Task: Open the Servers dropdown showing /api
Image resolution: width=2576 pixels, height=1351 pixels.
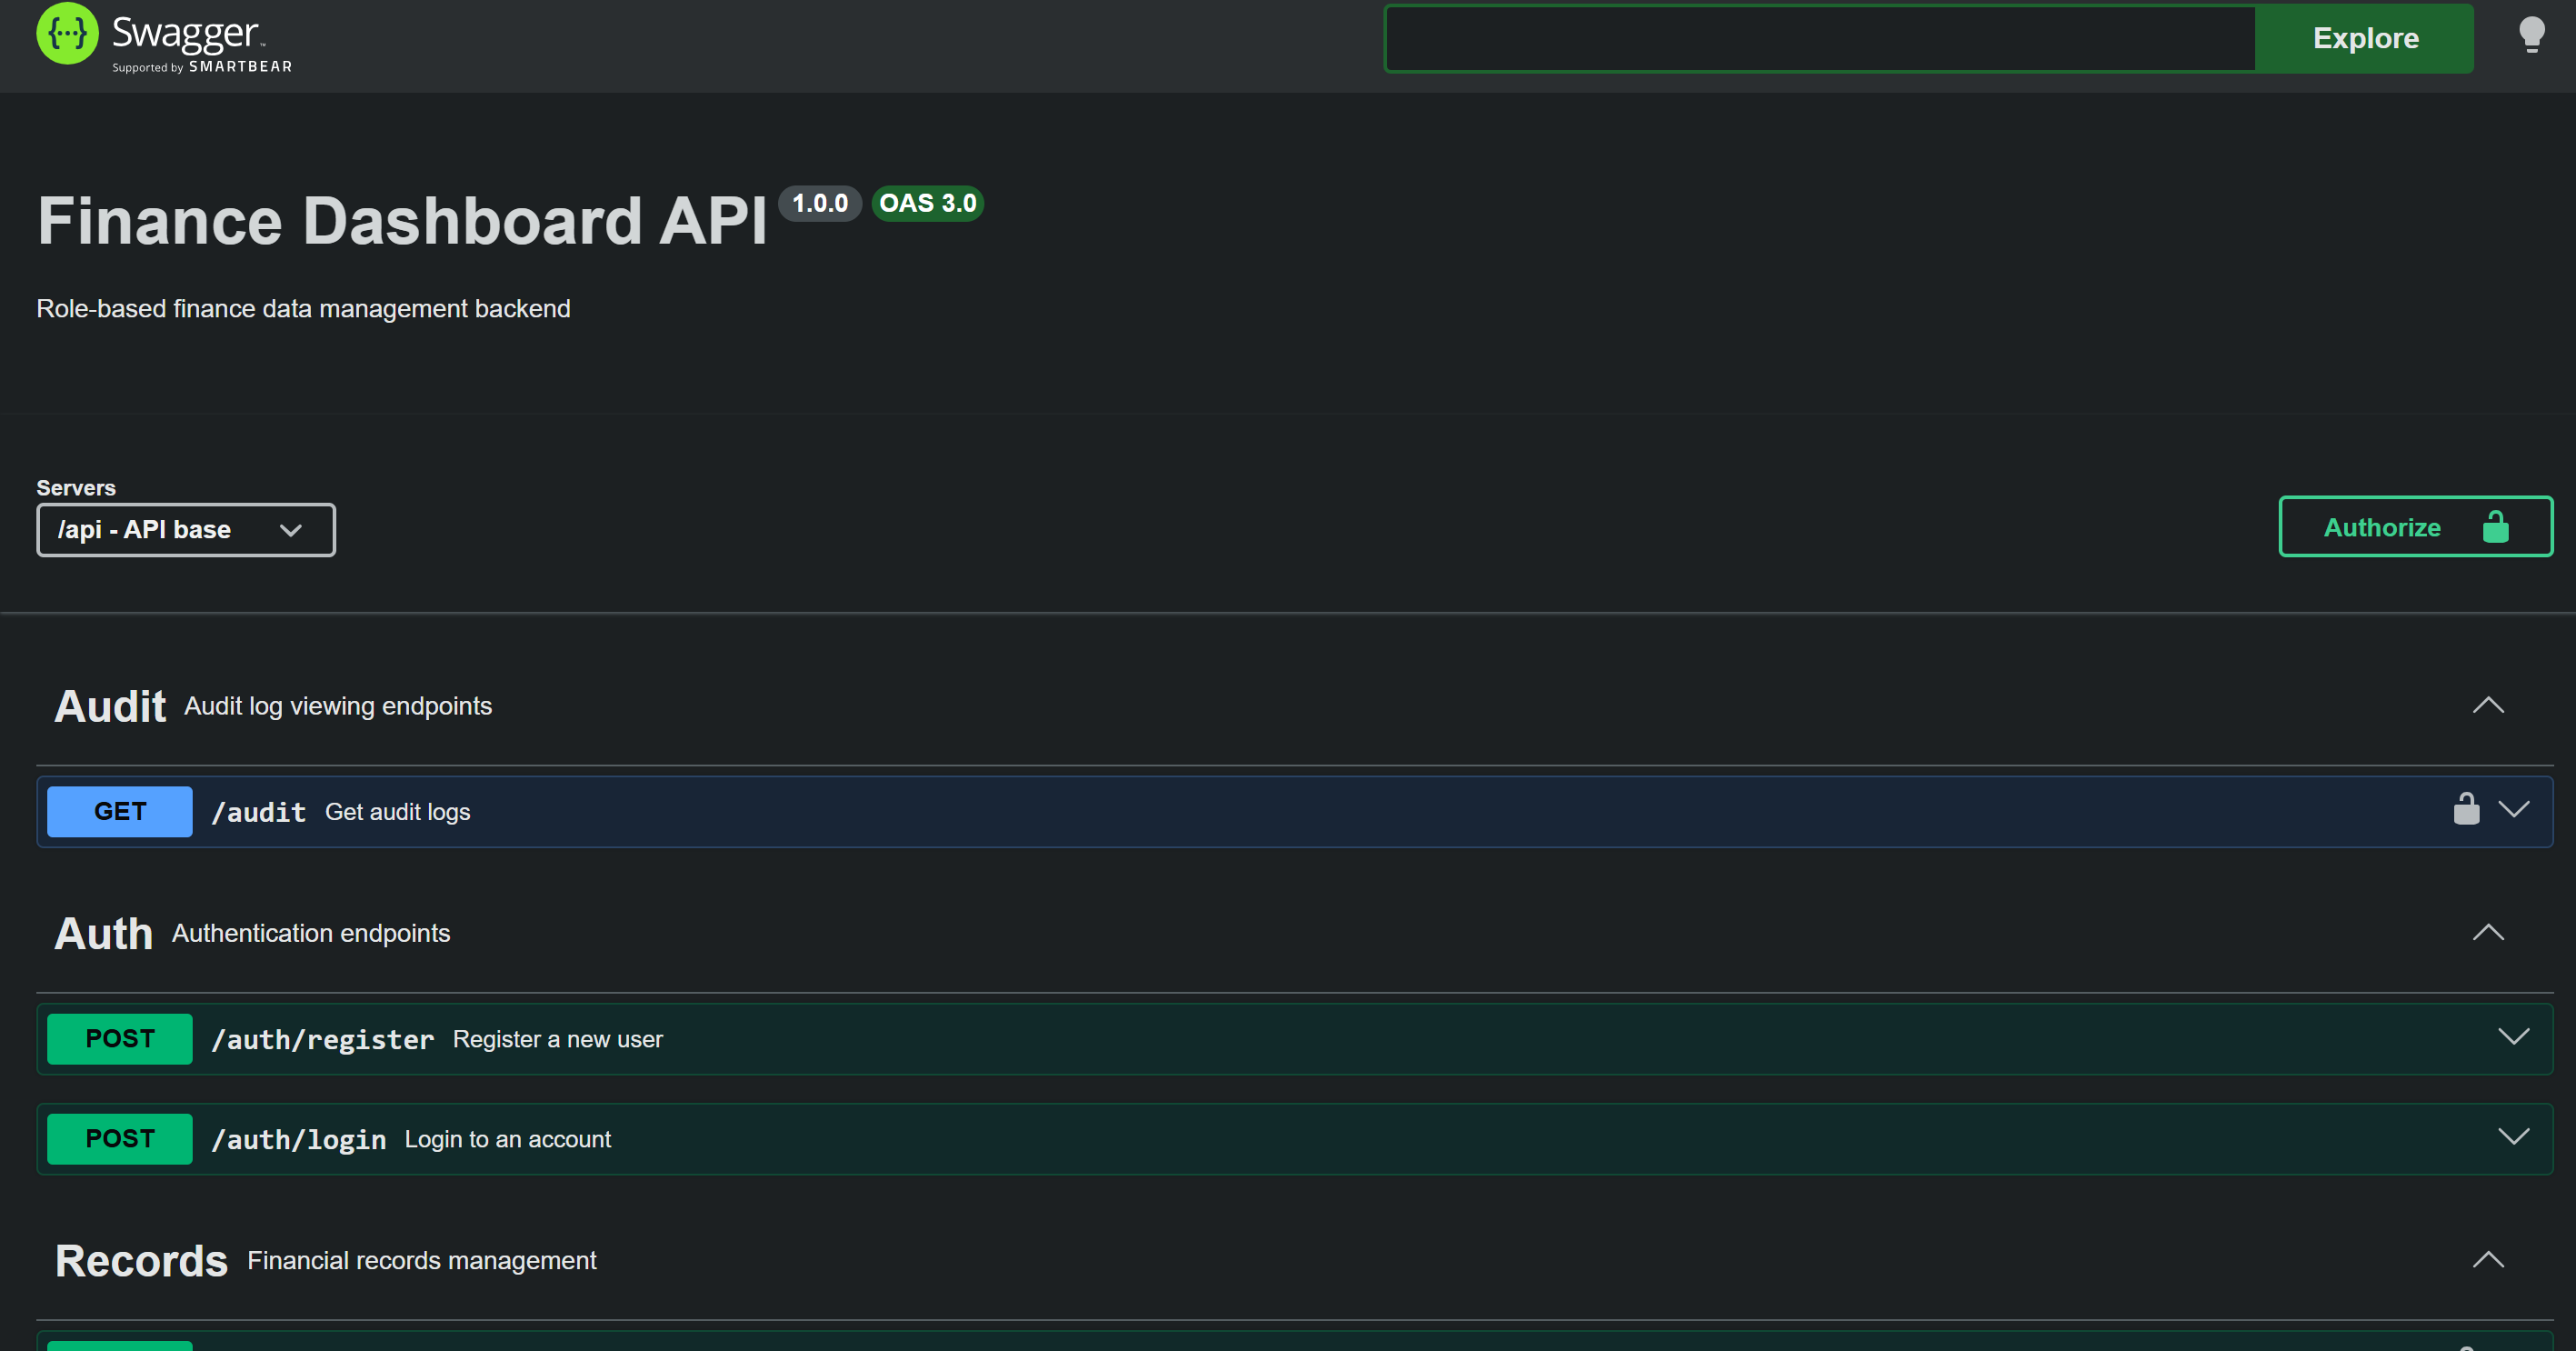Action: pos(186,530)
